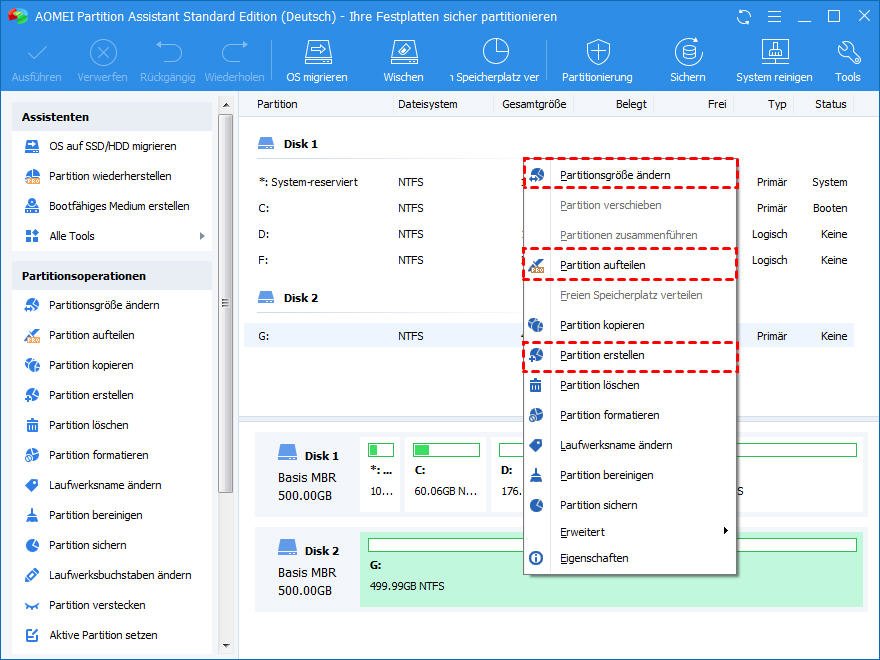Click the Dateisystem column header

428,104
